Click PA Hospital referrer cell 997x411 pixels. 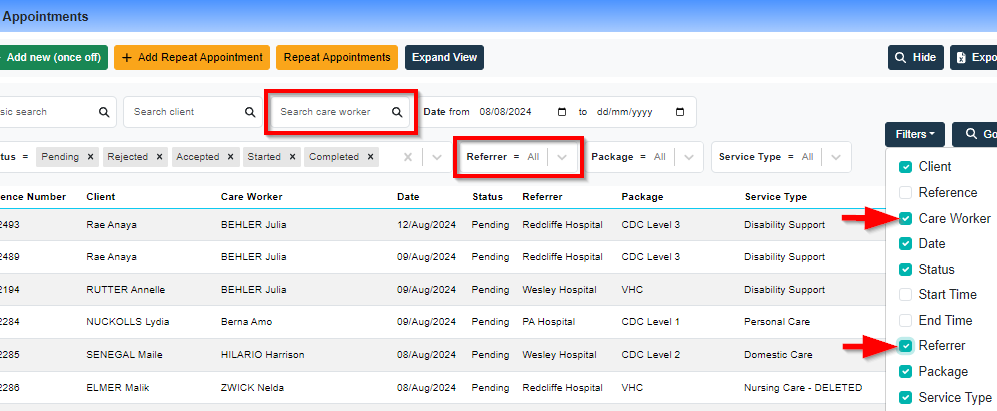[549, 322]
